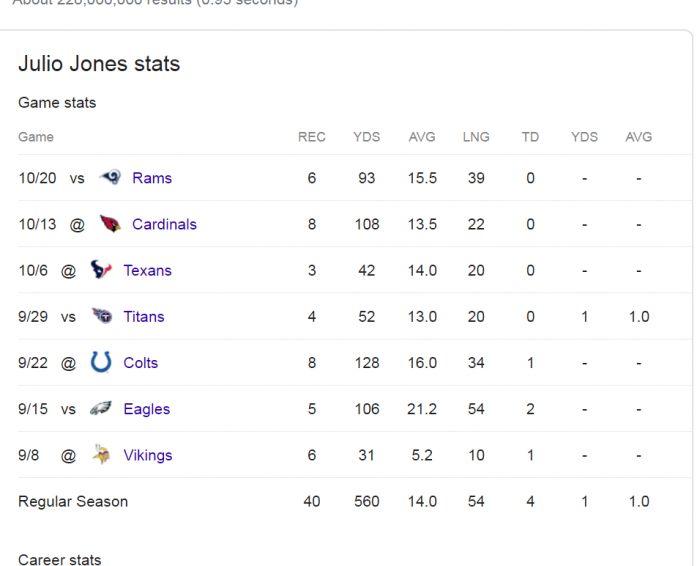This screenshot has height=566, width=700.
Task: Open the Cardinals team link
Action: point(164,224)
